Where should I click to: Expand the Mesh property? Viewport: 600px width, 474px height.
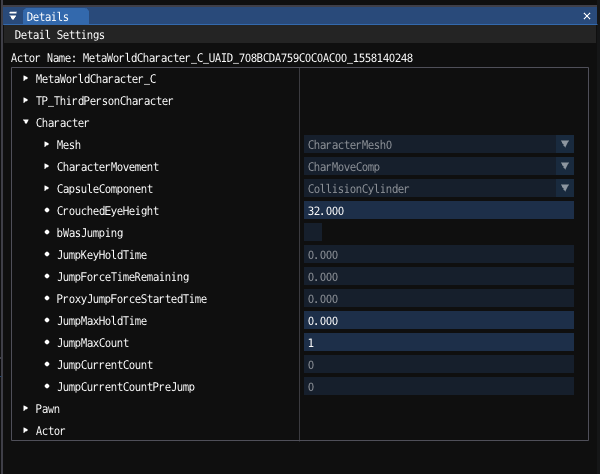[46, 144]
